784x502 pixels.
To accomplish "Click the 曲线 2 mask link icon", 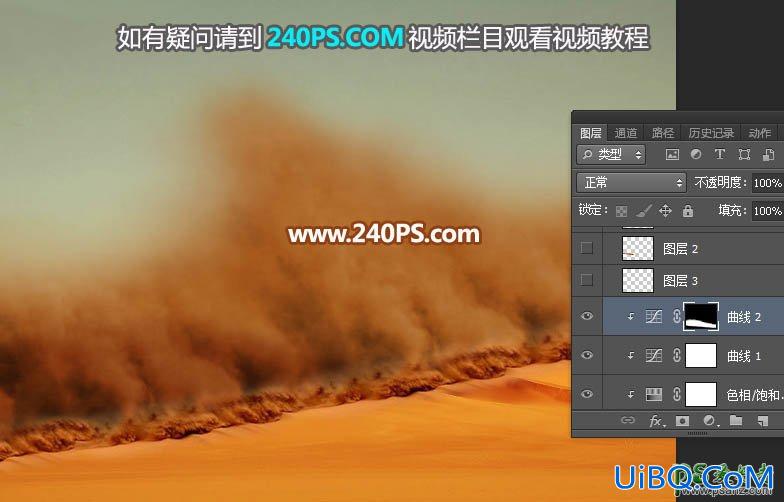I will (x=676, y=316).
